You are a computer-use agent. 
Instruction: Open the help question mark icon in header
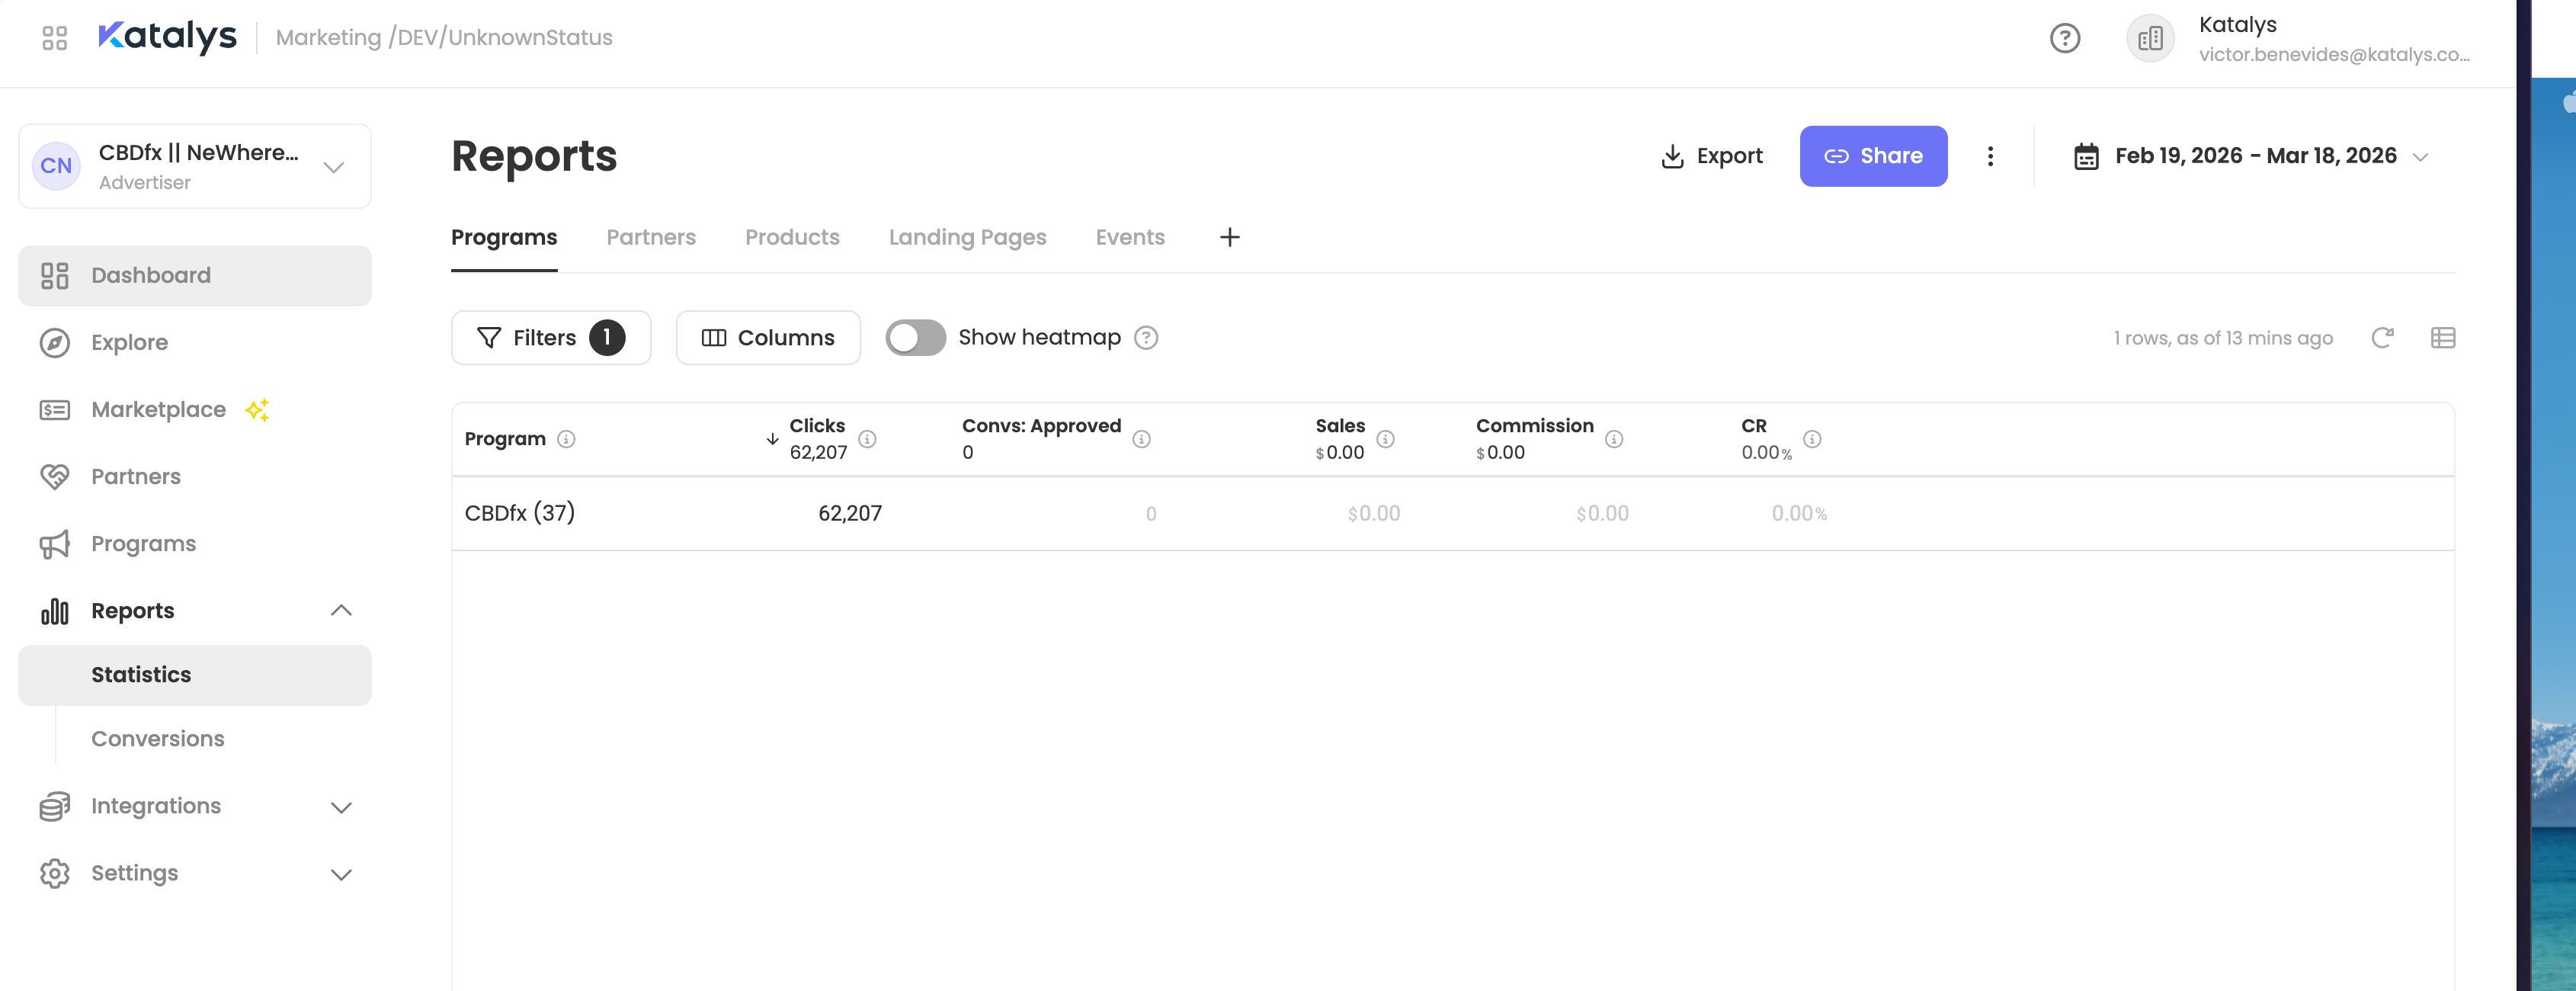2064,38
